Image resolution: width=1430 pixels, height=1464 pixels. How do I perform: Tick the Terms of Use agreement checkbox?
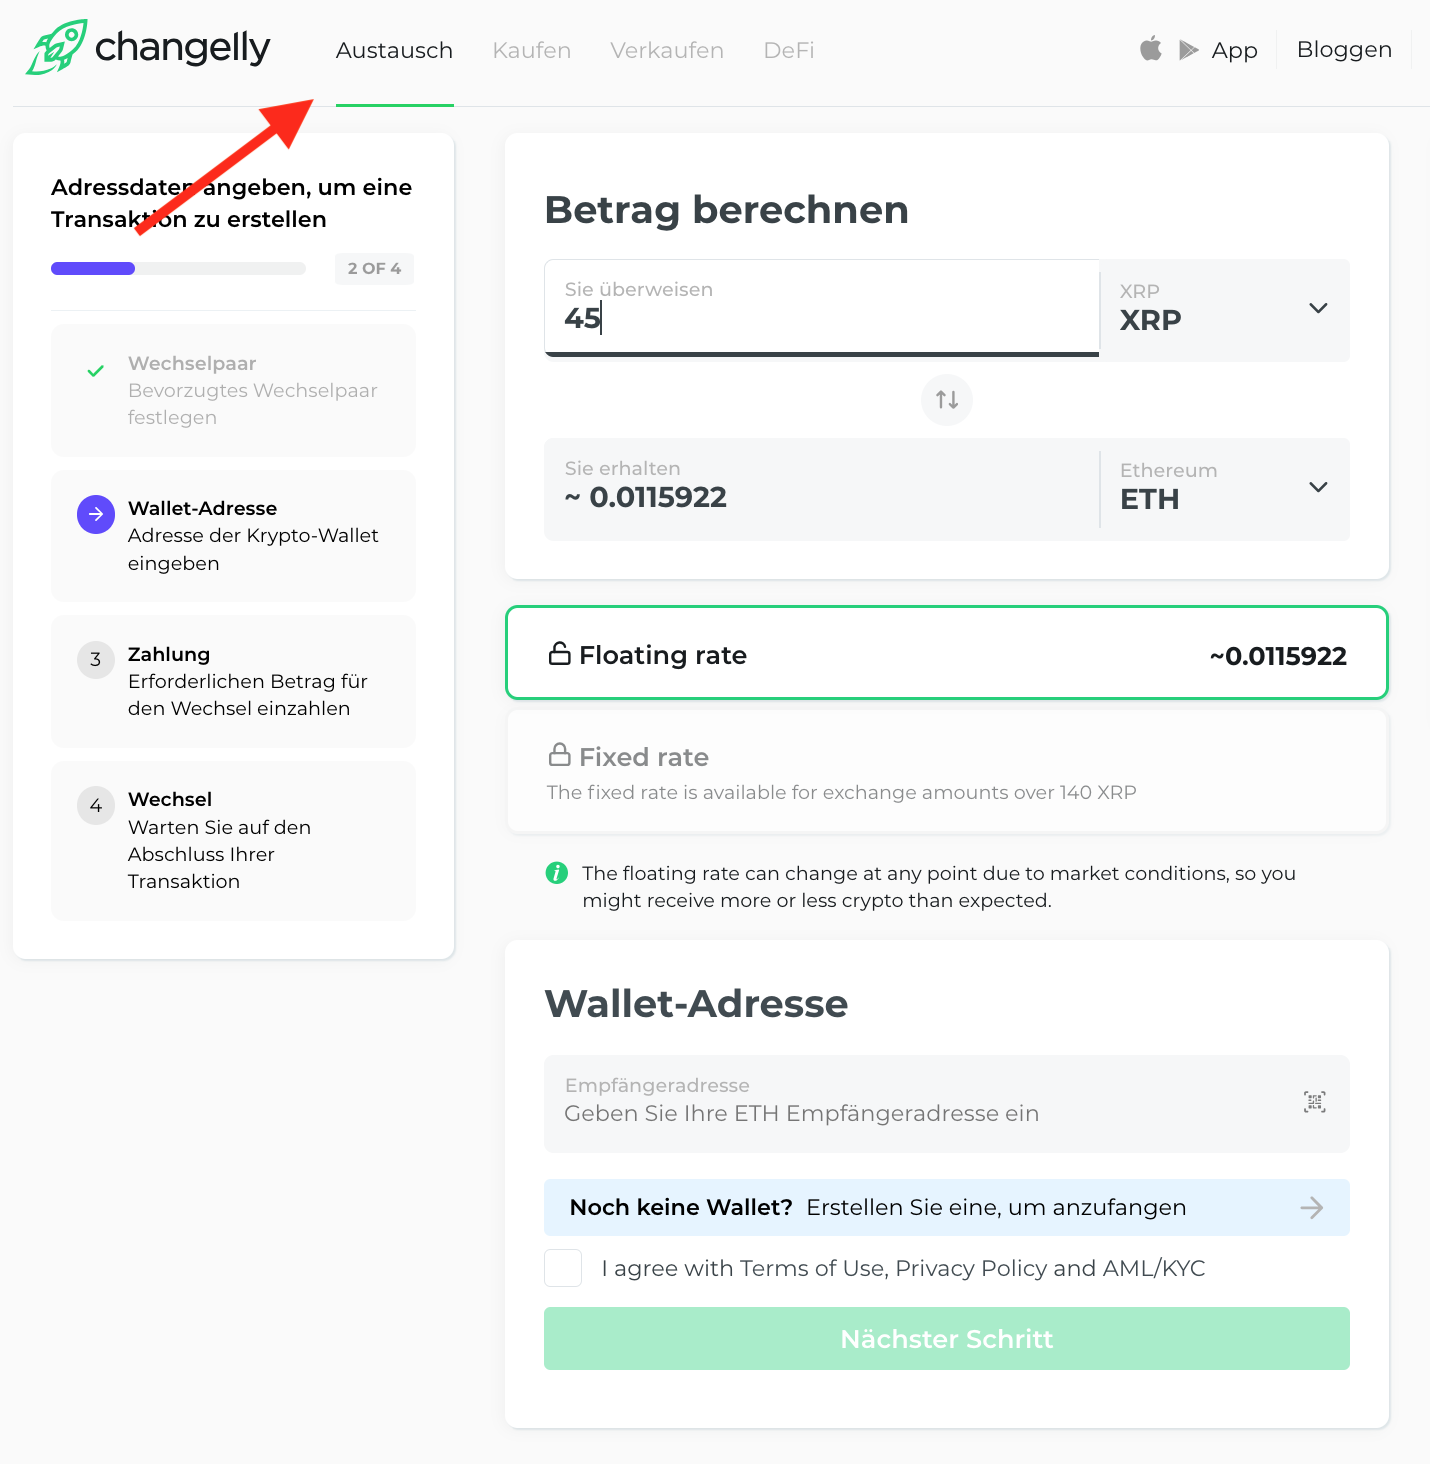[x=563, y=1268]
